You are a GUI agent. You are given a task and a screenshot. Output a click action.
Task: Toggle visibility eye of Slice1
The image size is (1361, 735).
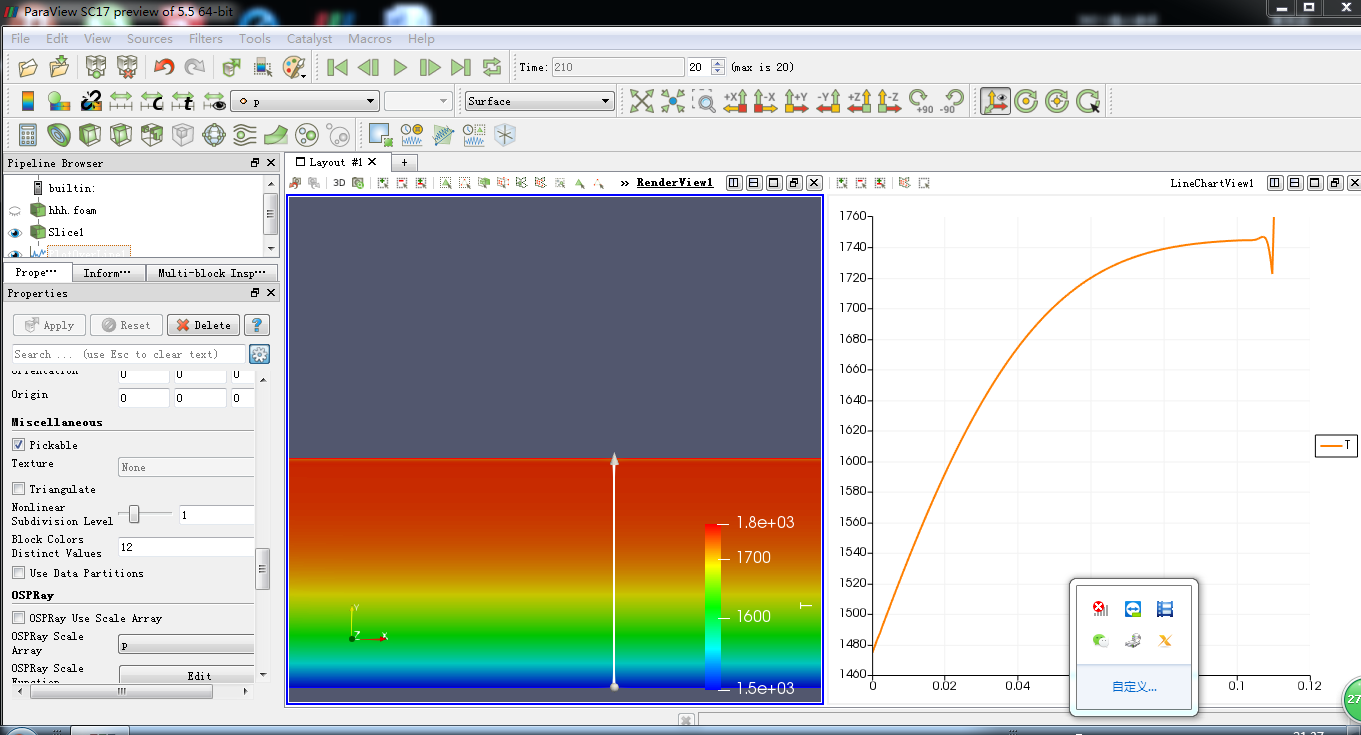(15, 232)
